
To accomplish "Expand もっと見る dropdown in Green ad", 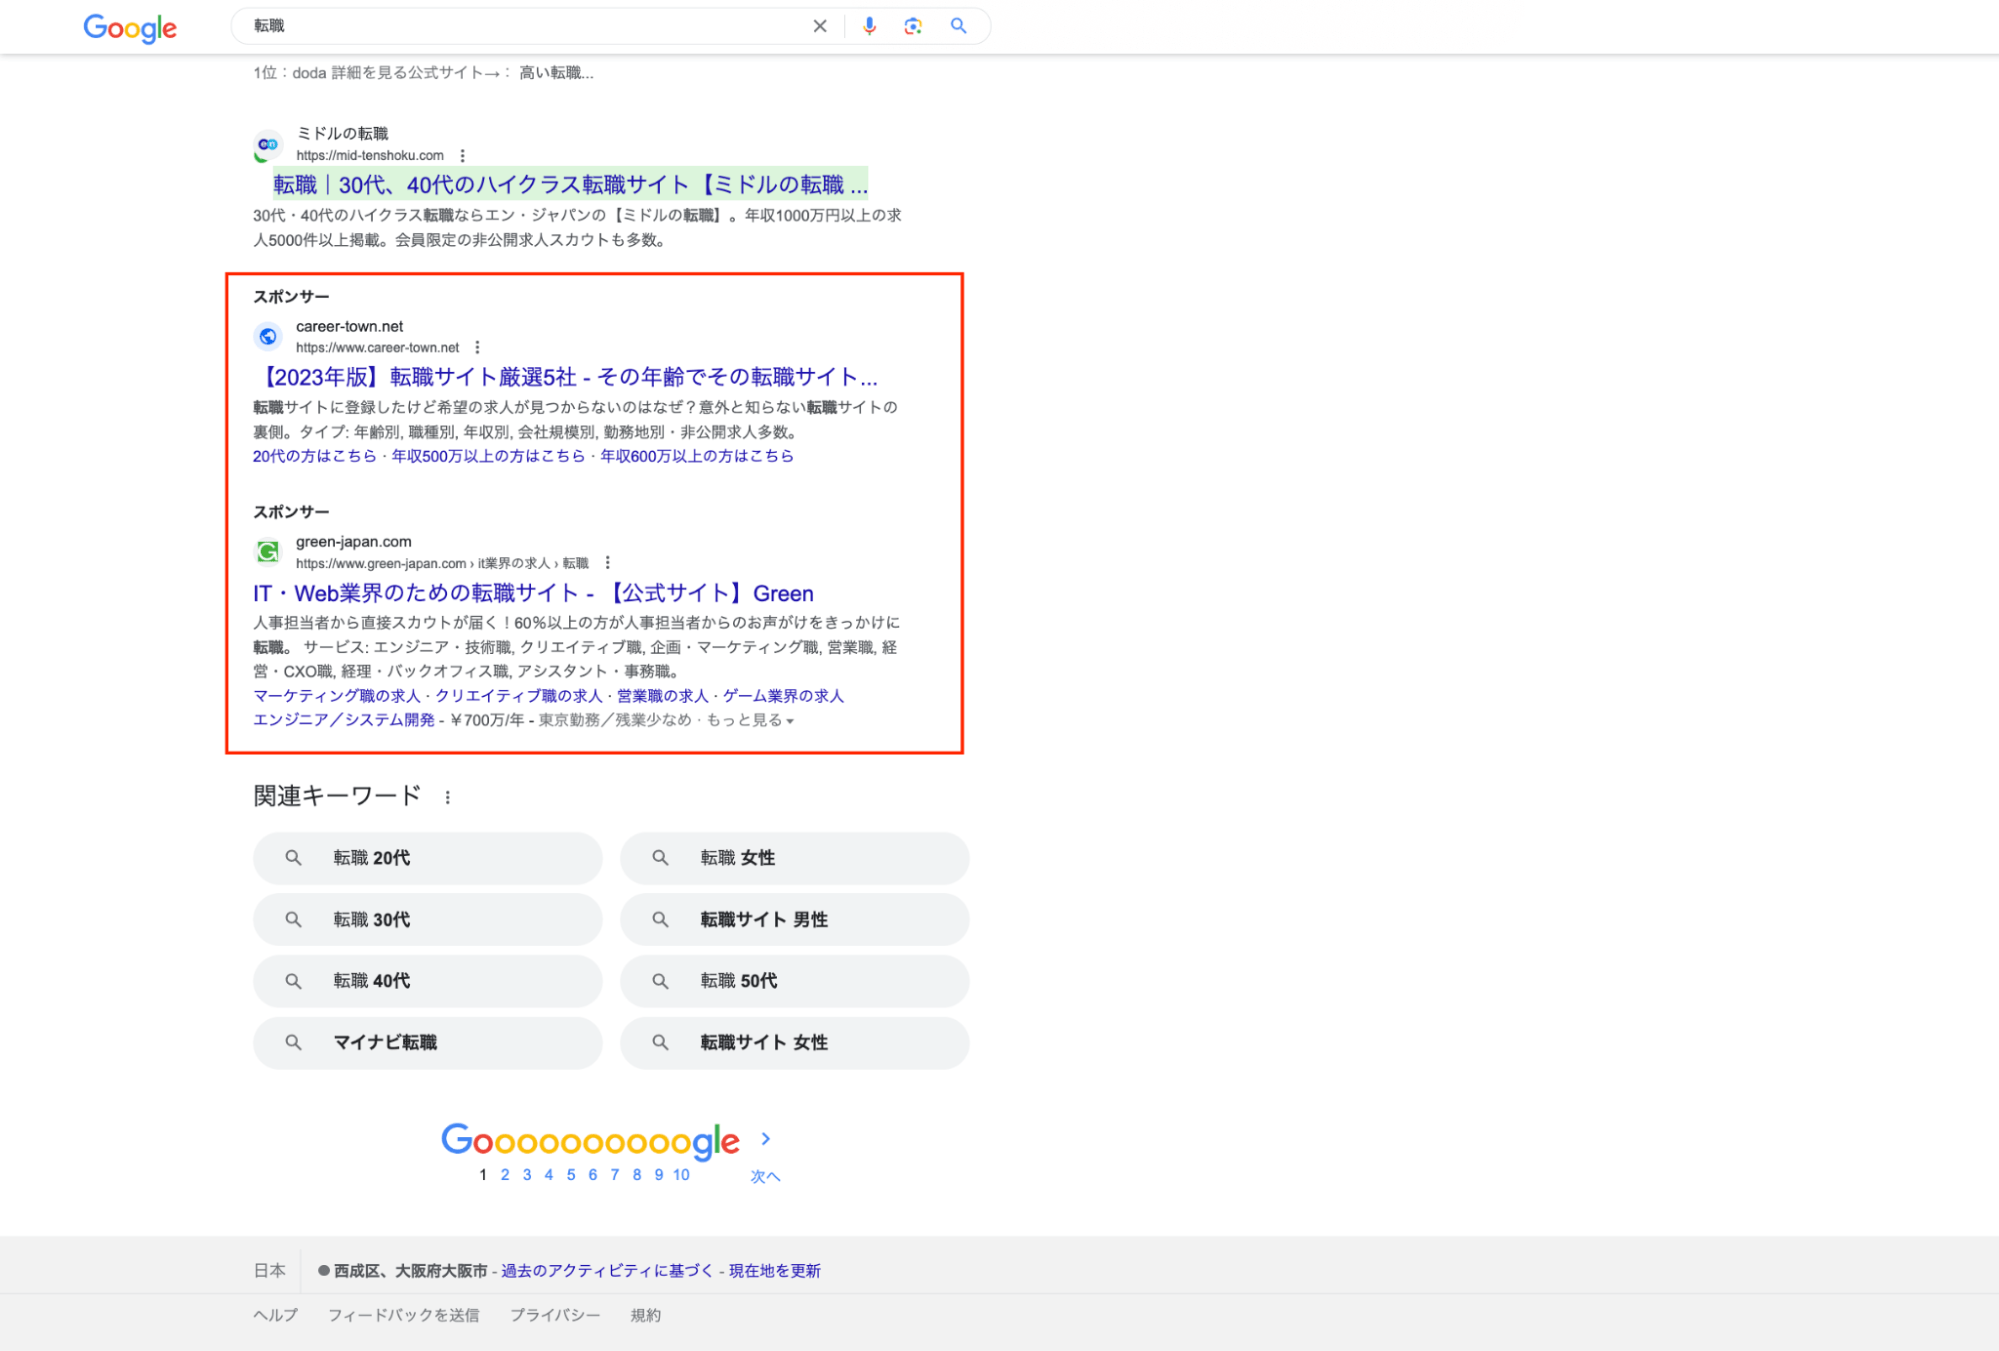I will click(x=750, y=720).
